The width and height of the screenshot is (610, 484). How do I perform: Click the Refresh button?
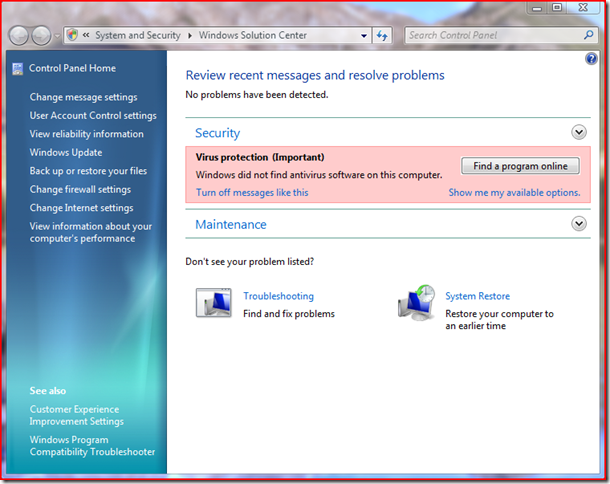pos(382,36)
